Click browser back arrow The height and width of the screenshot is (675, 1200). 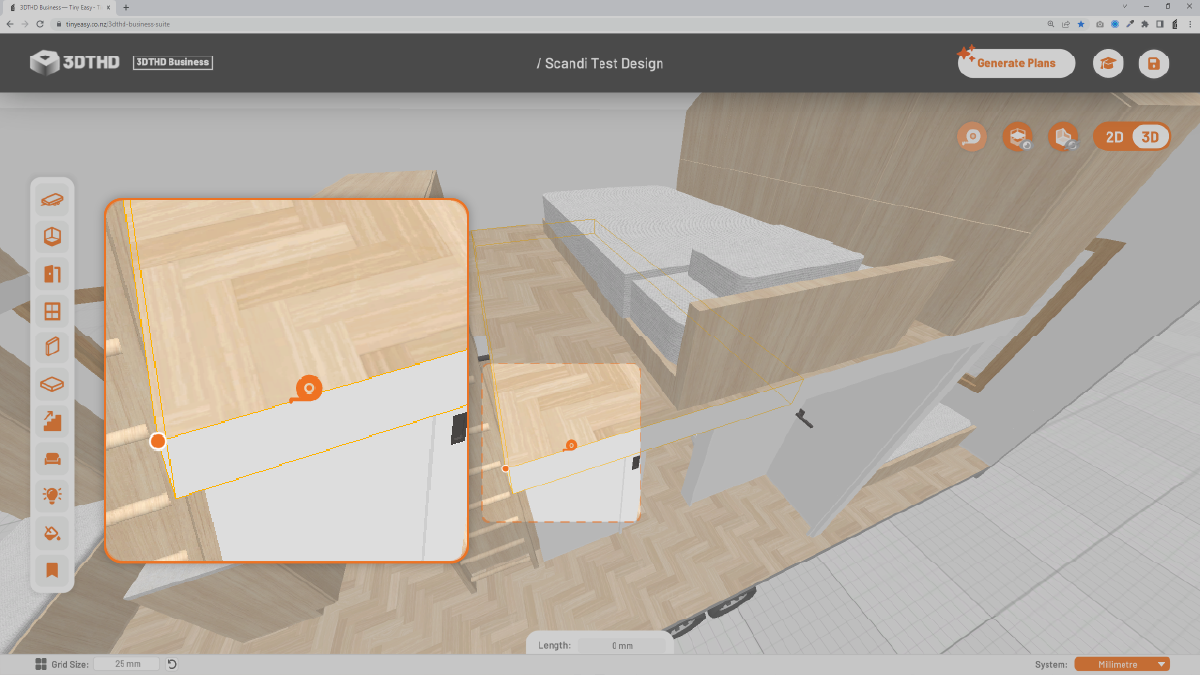(x=9, y=24)
